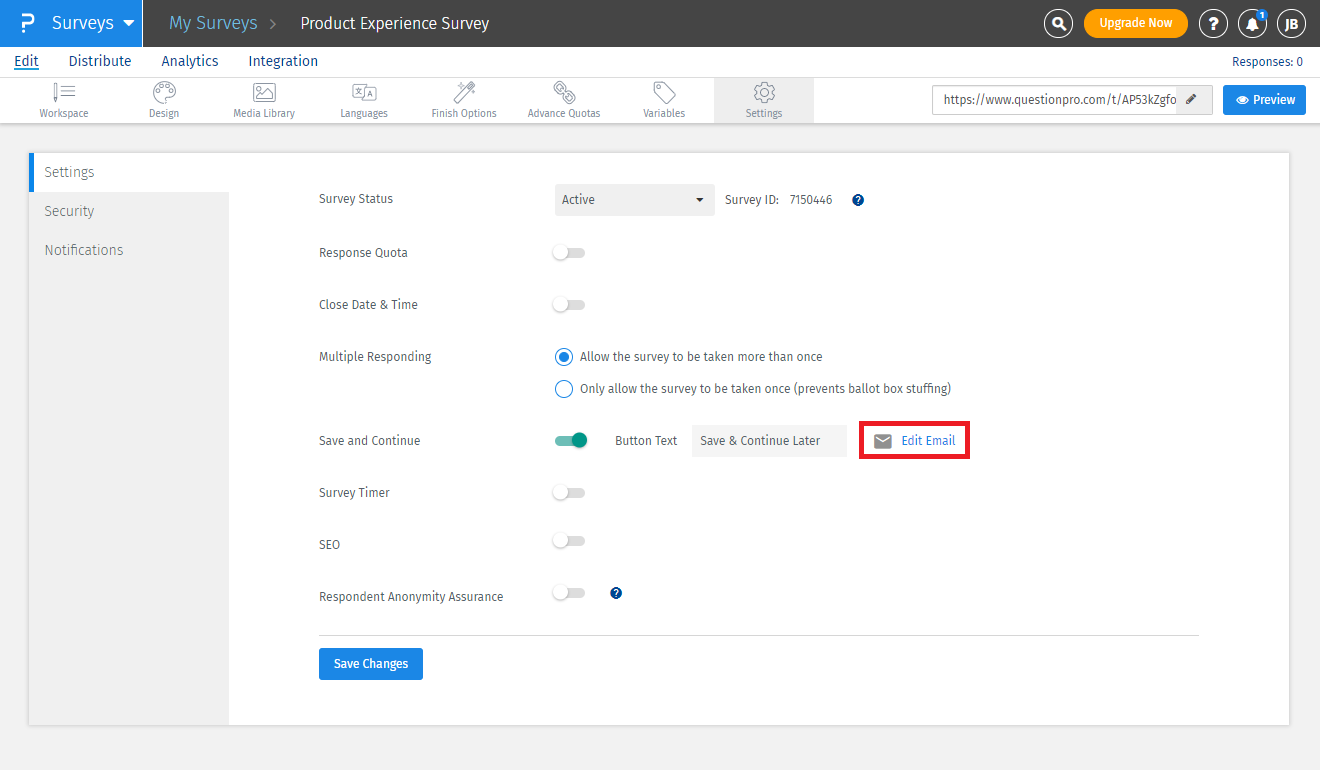Image resolution: width=1320 pixels, height=770 pixels.
Task: Select 'Only allow the survey to be taken once'
Action: (x=564, y=389)
